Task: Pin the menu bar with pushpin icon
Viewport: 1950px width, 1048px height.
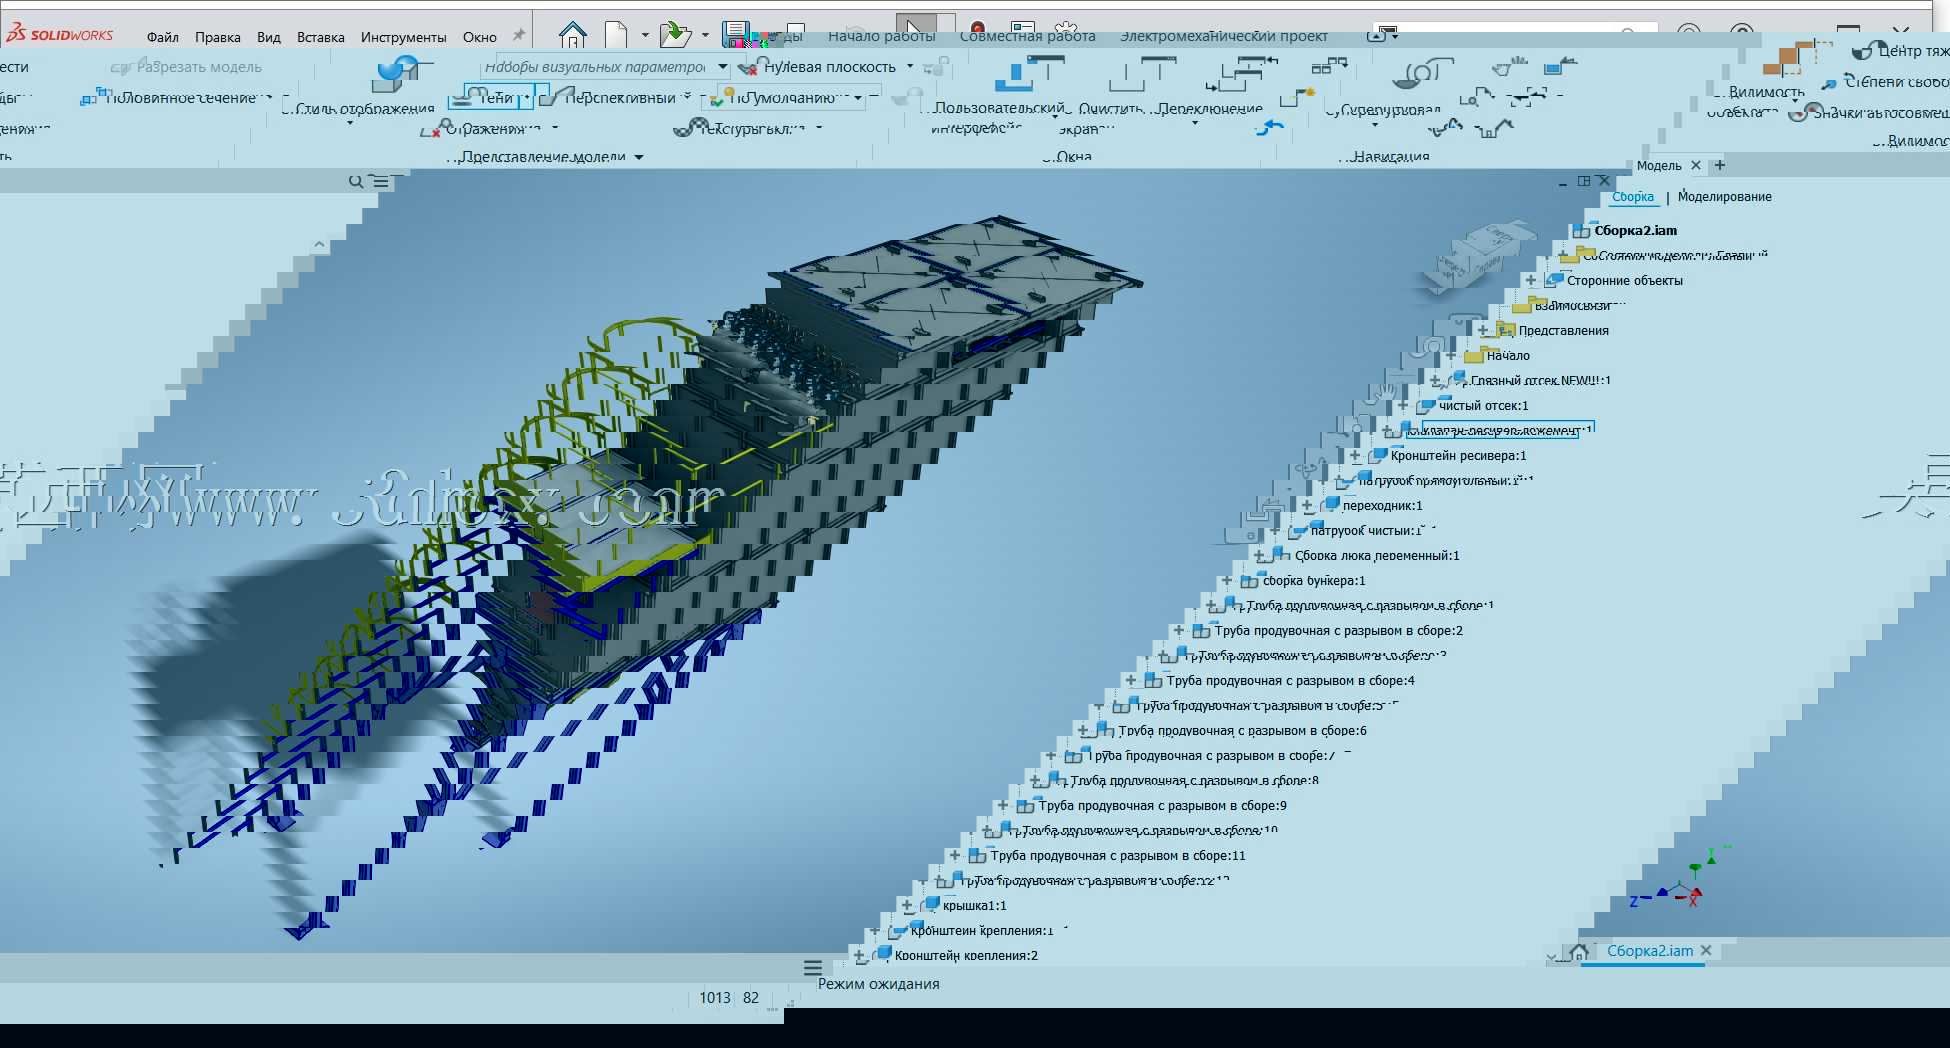Action: (x=518, y=35)
